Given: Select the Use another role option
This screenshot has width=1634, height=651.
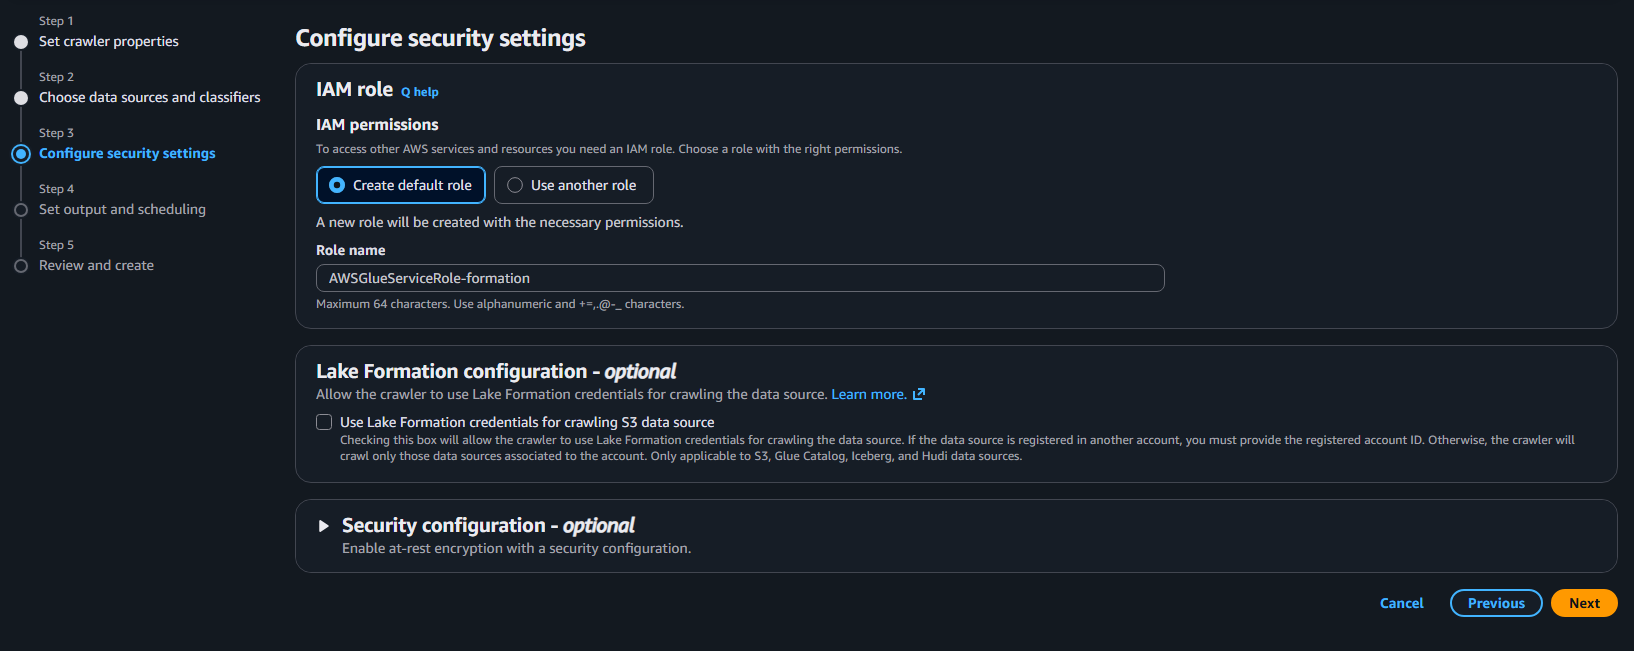Looking at the screenshot, I should [573, 185].
